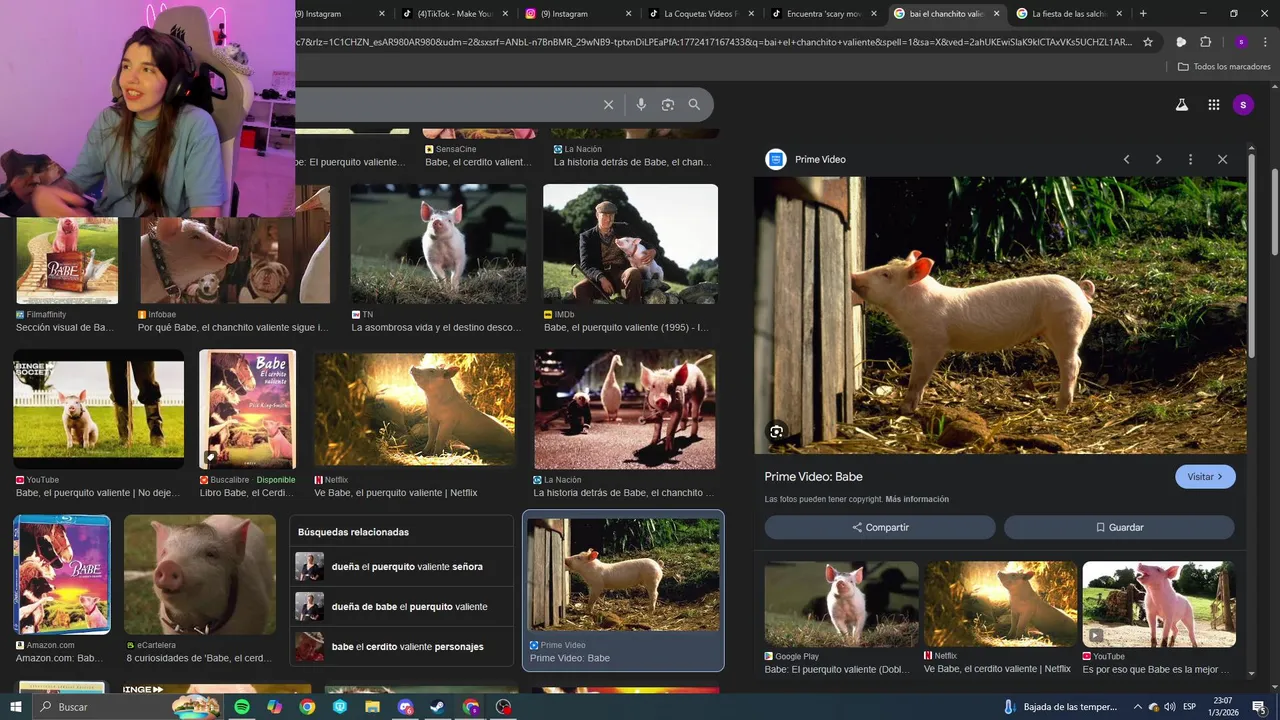Open the Más información link
The width and height of the screenshot is (1280, 720).
[917, 499]
